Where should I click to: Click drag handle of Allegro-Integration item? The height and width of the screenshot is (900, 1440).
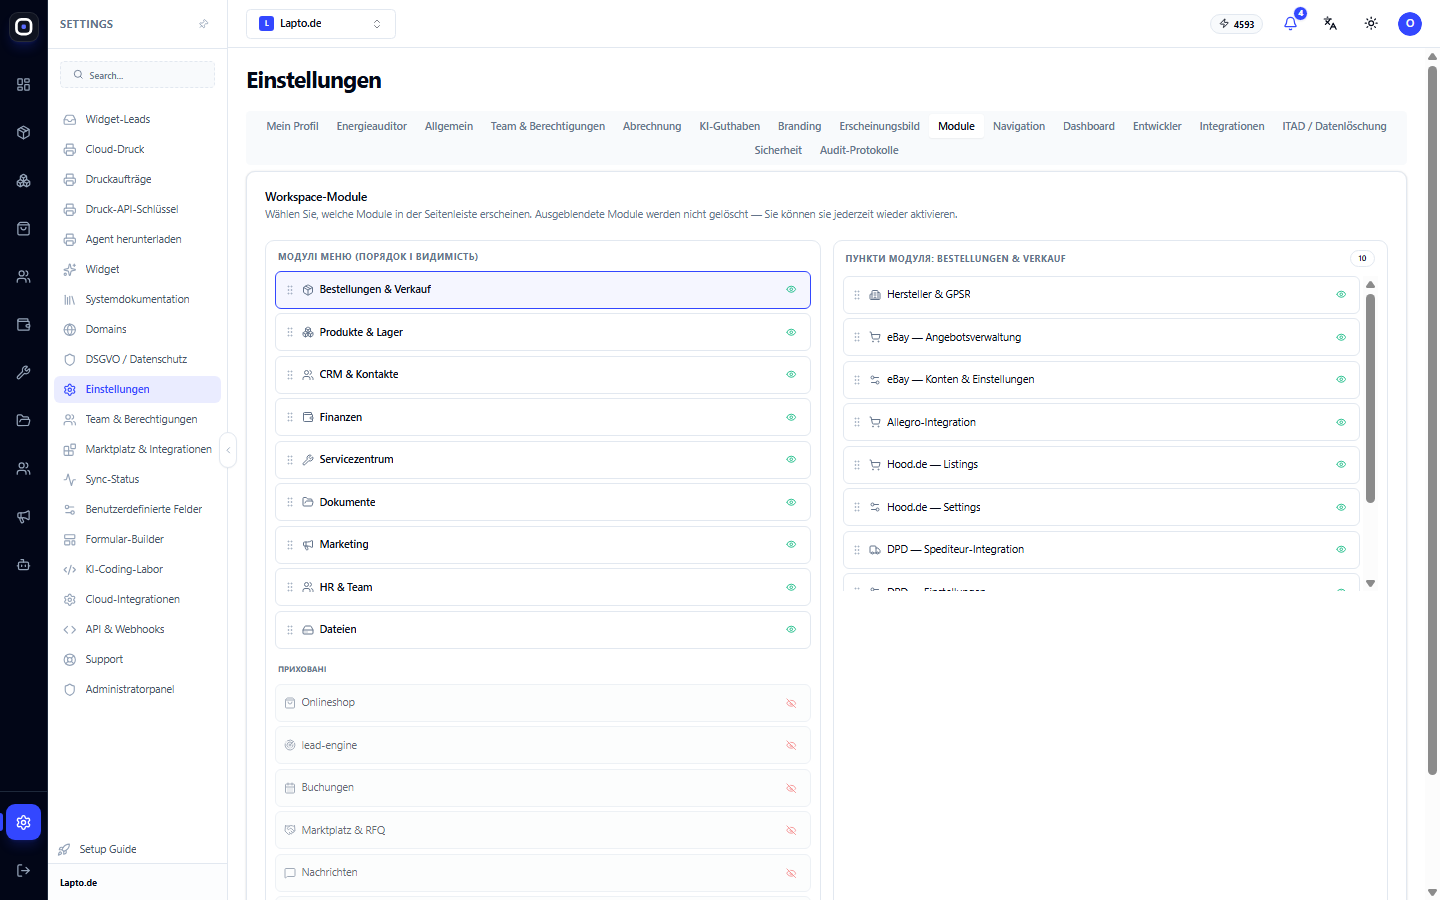pyautogui.click(x=857, y=422)
